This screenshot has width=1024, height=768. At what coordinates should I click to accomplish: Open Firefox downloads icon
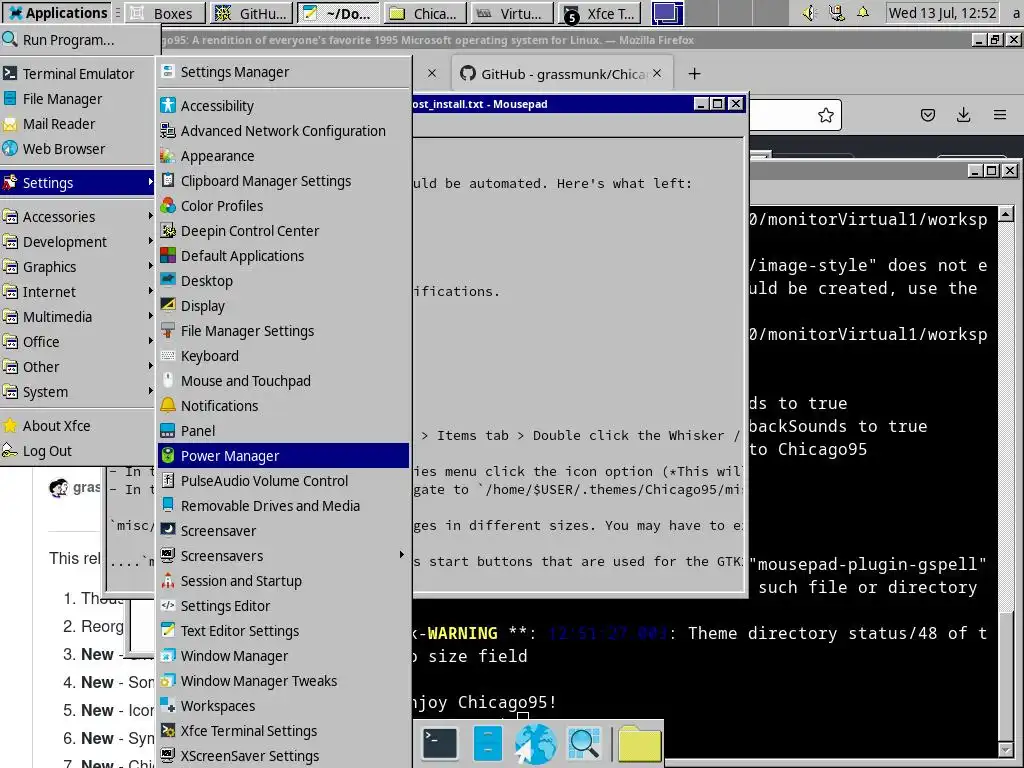pos(963,116)
